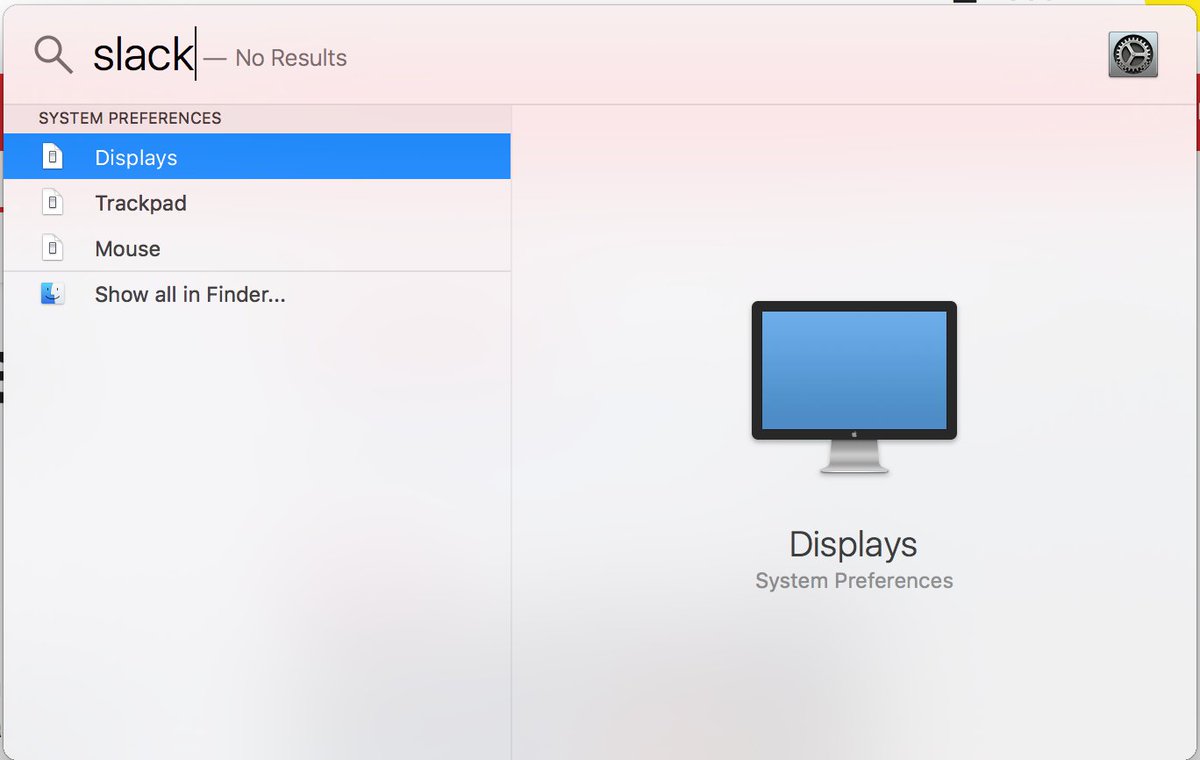Viewport: 1200px width, 760px height.
Task: Click the Mouse preference pane file icon
Action: (53, 248)
